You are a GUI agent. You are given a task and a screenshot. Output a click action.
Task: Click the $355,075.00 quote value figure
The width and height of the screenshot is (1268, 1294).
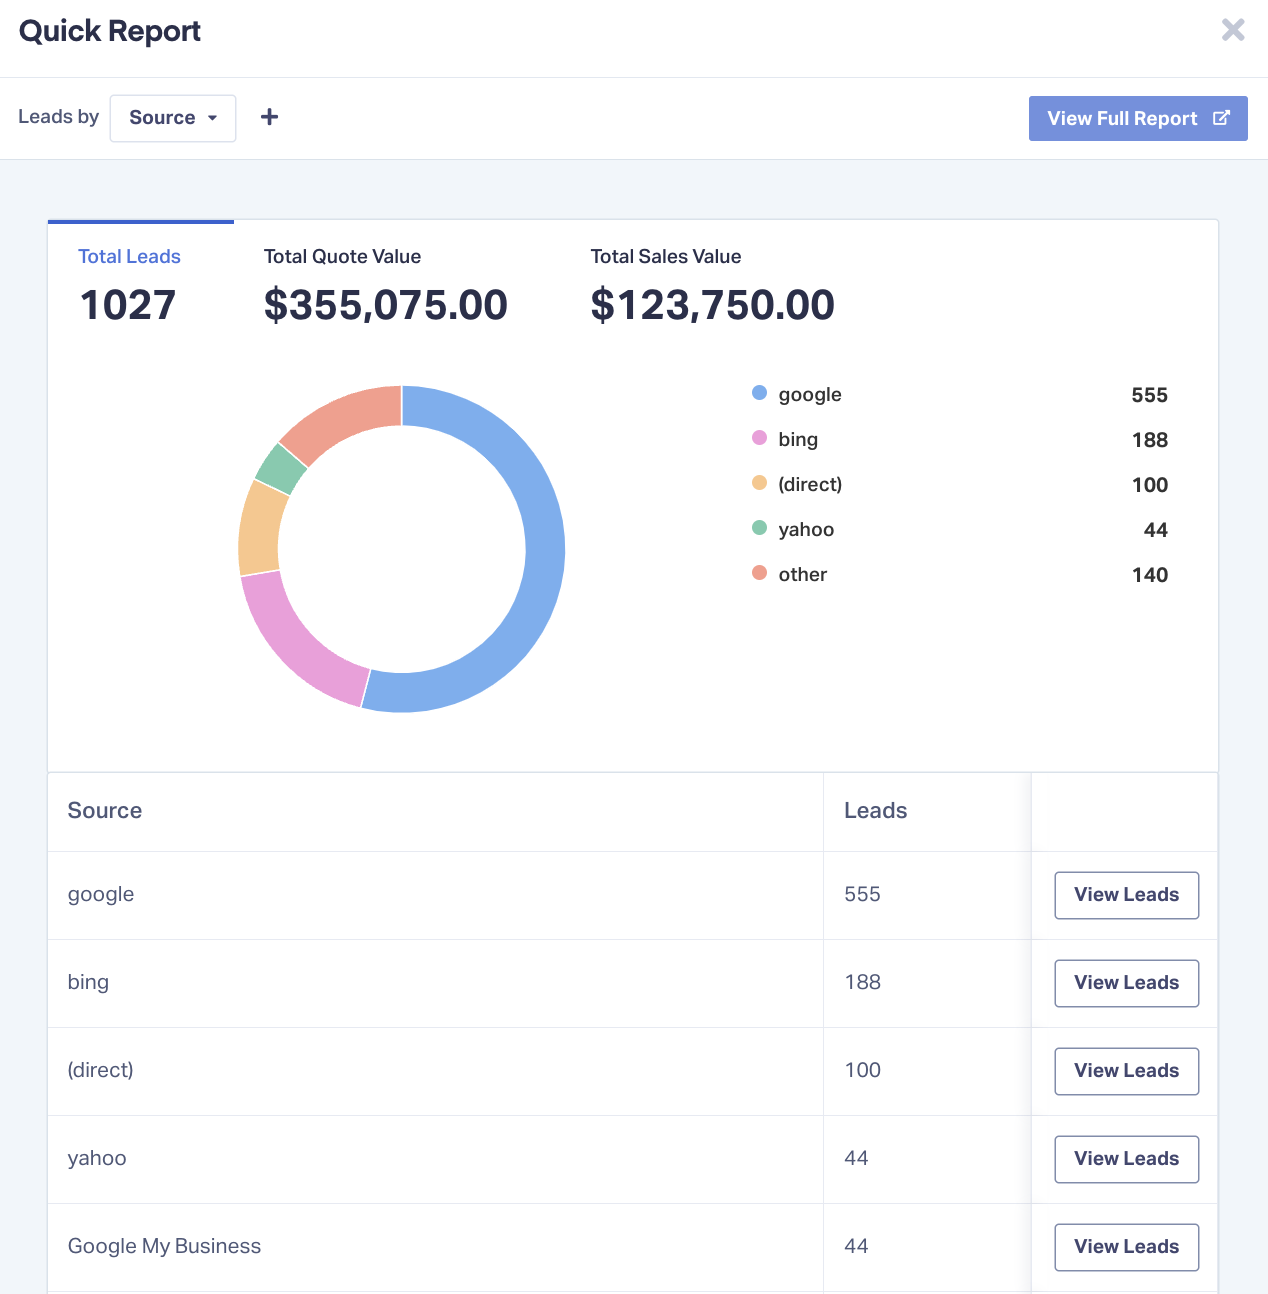386,305
